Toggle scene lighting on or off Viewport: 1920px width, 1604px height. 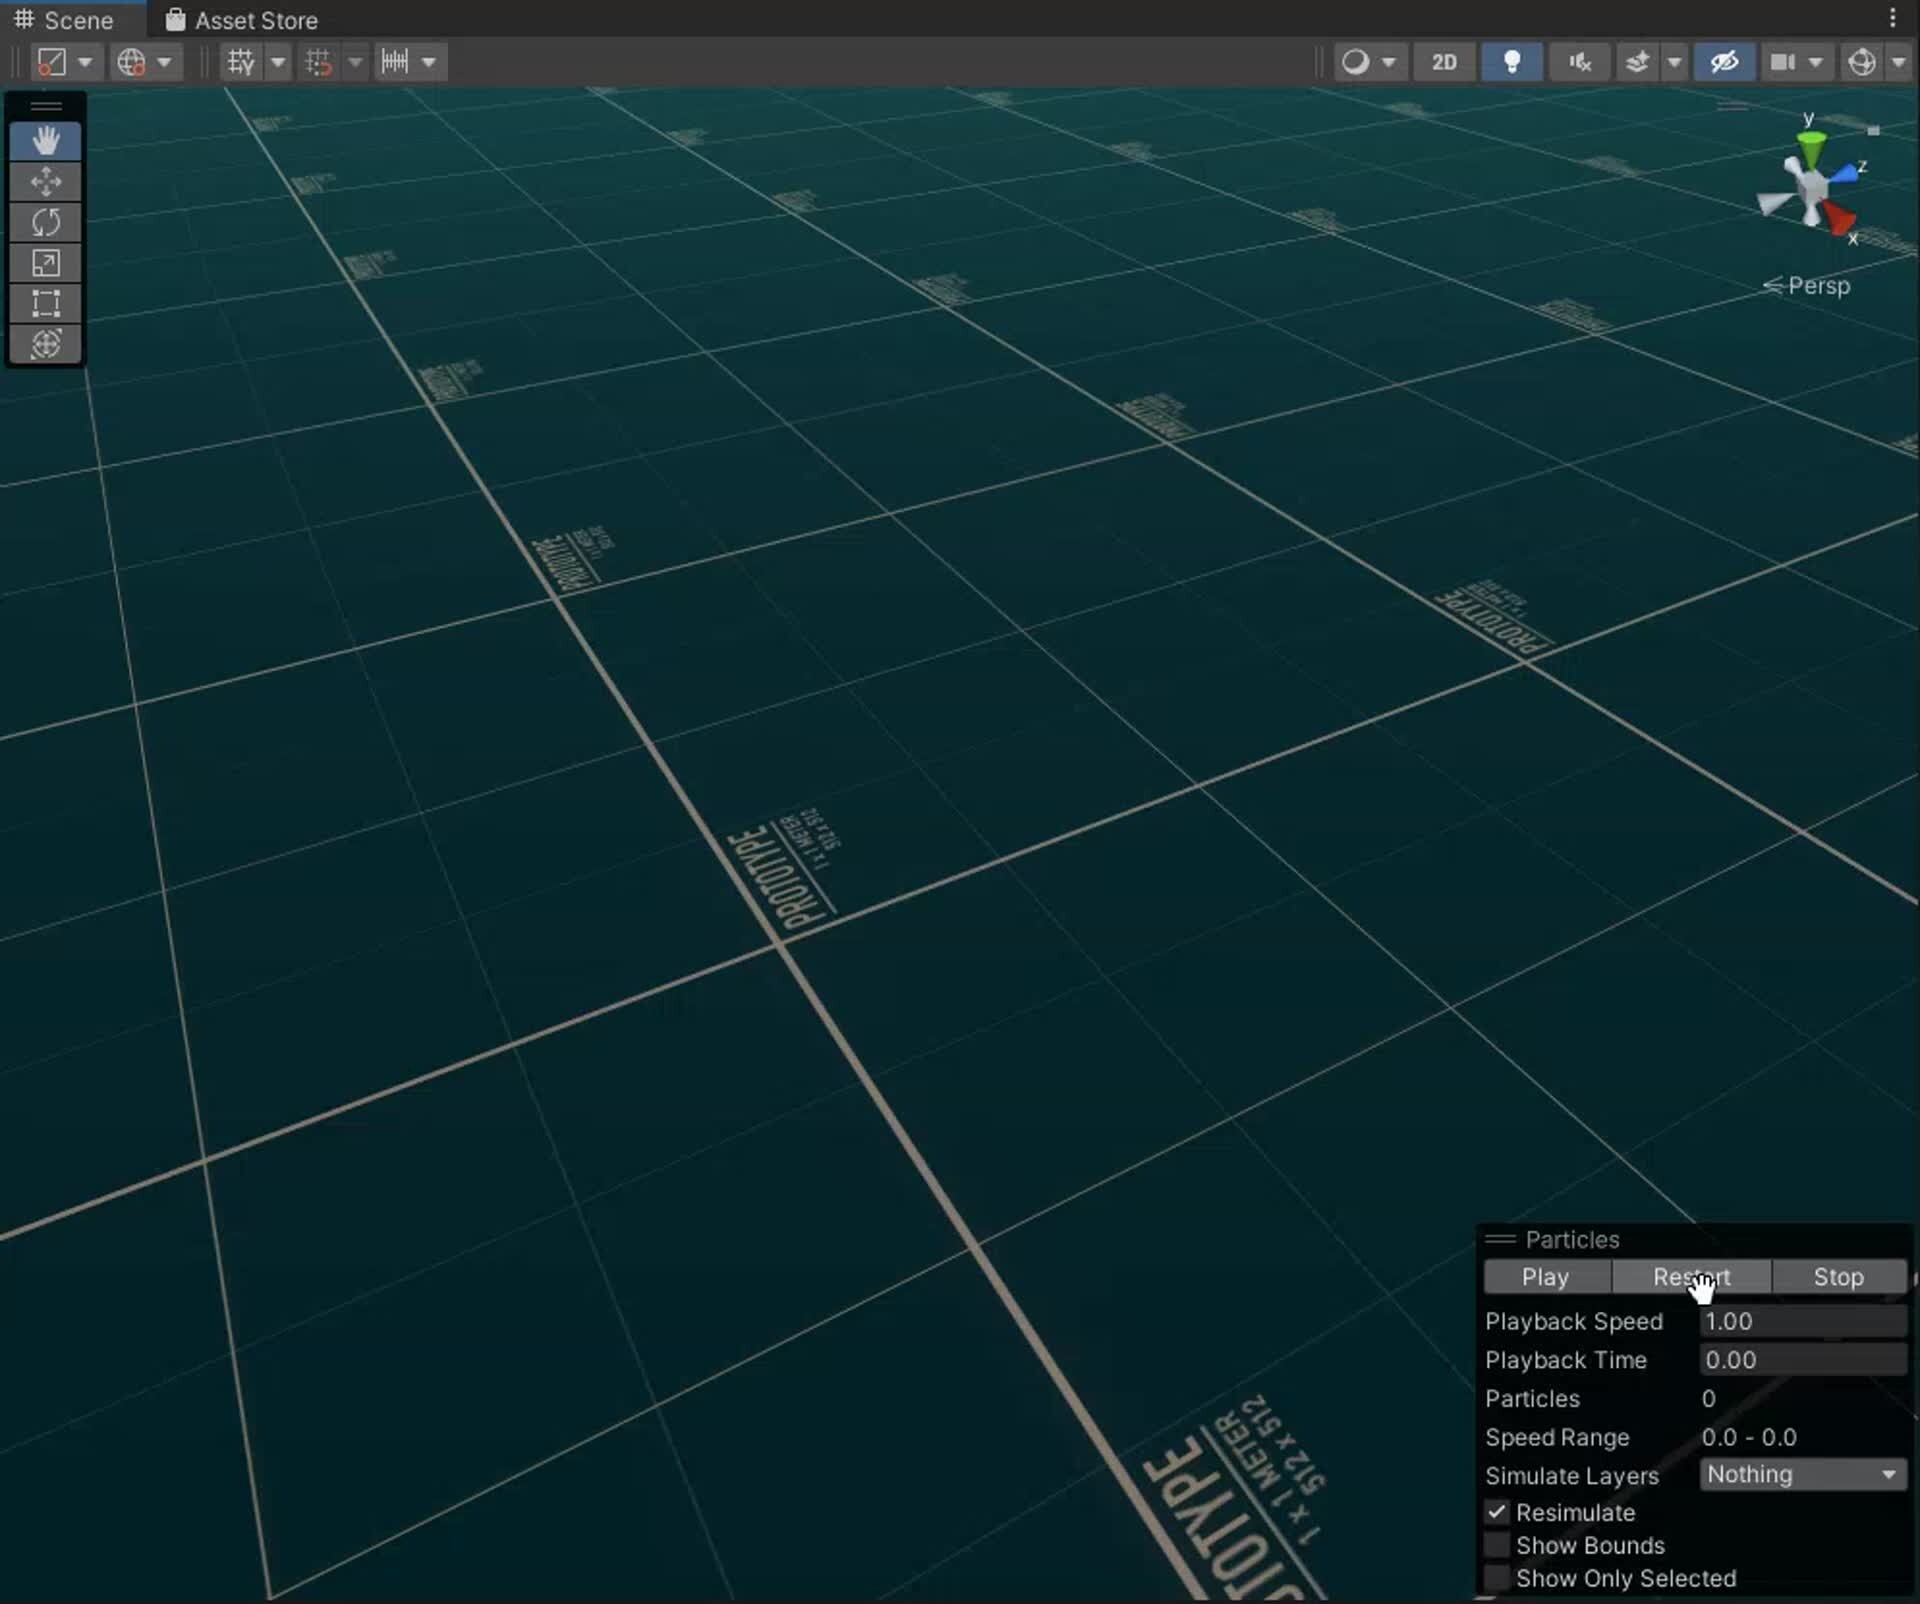[1512, 61]
